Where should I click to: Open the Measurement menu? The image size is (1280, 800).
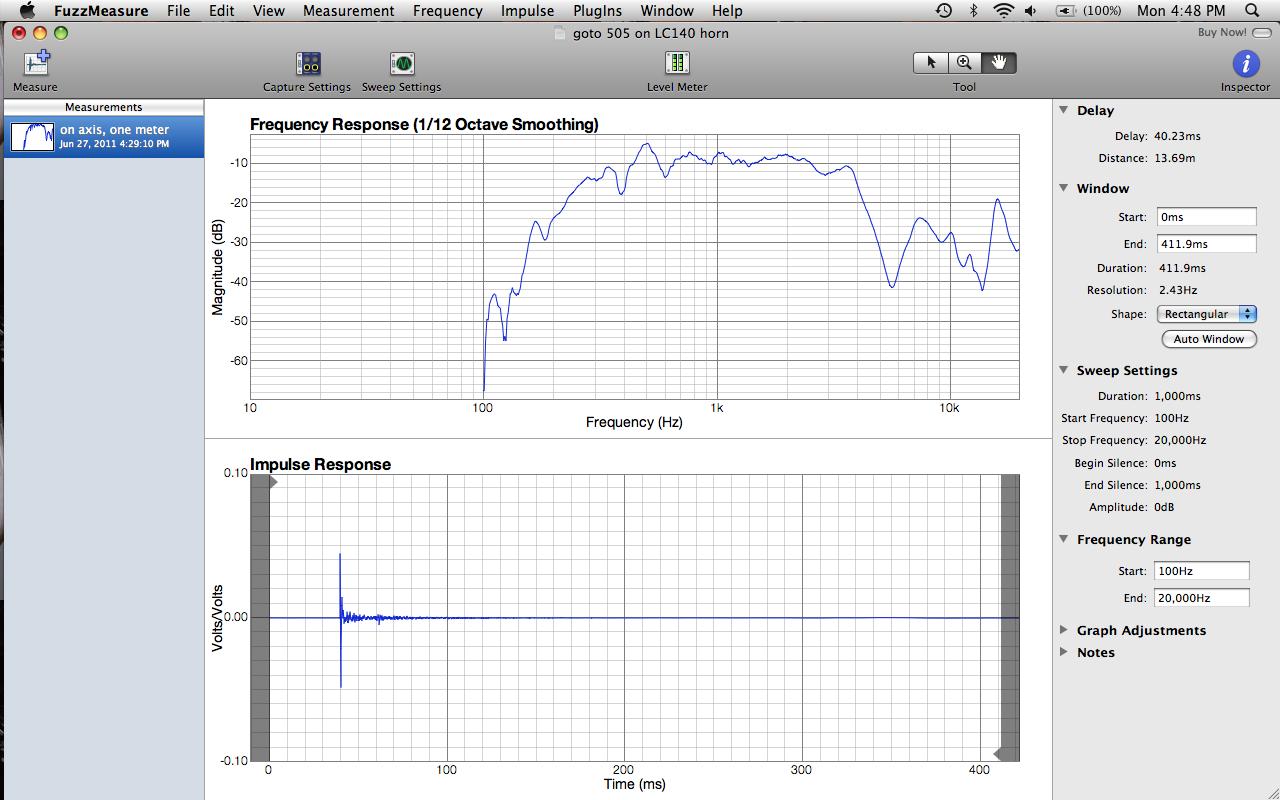(x=348, y=10)
